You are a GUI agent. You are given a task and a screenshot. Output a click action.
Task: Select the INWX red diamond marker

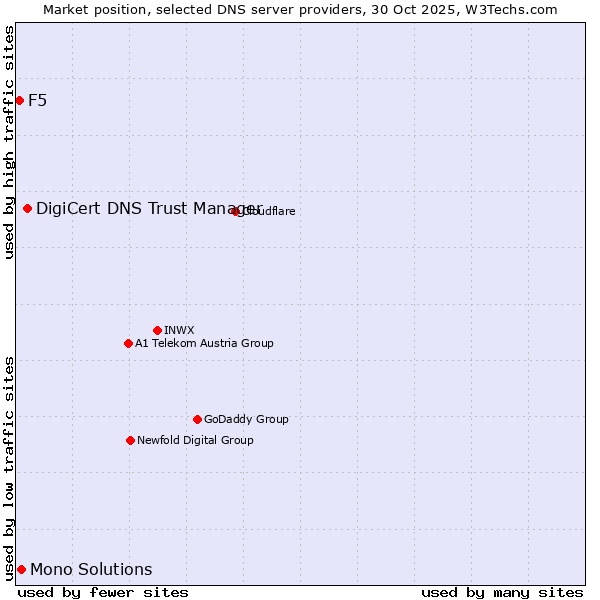coord(157,330)
